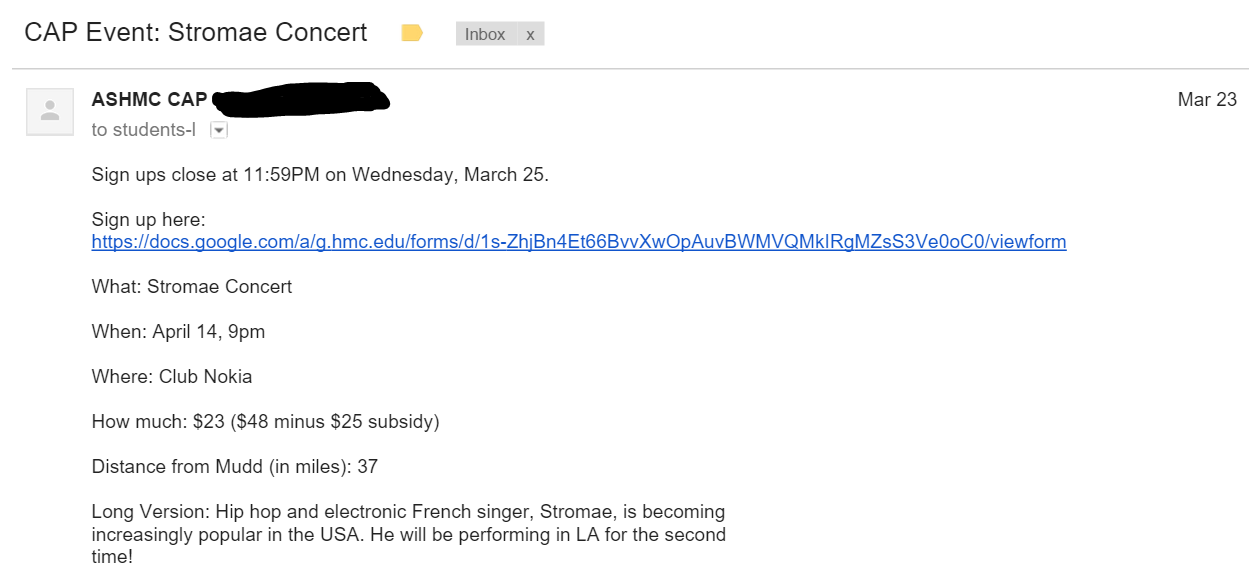Viewport: 1249px width, 583px height.
Task: Click the yellow importance marker icon
Action: (x=412, y=34)
